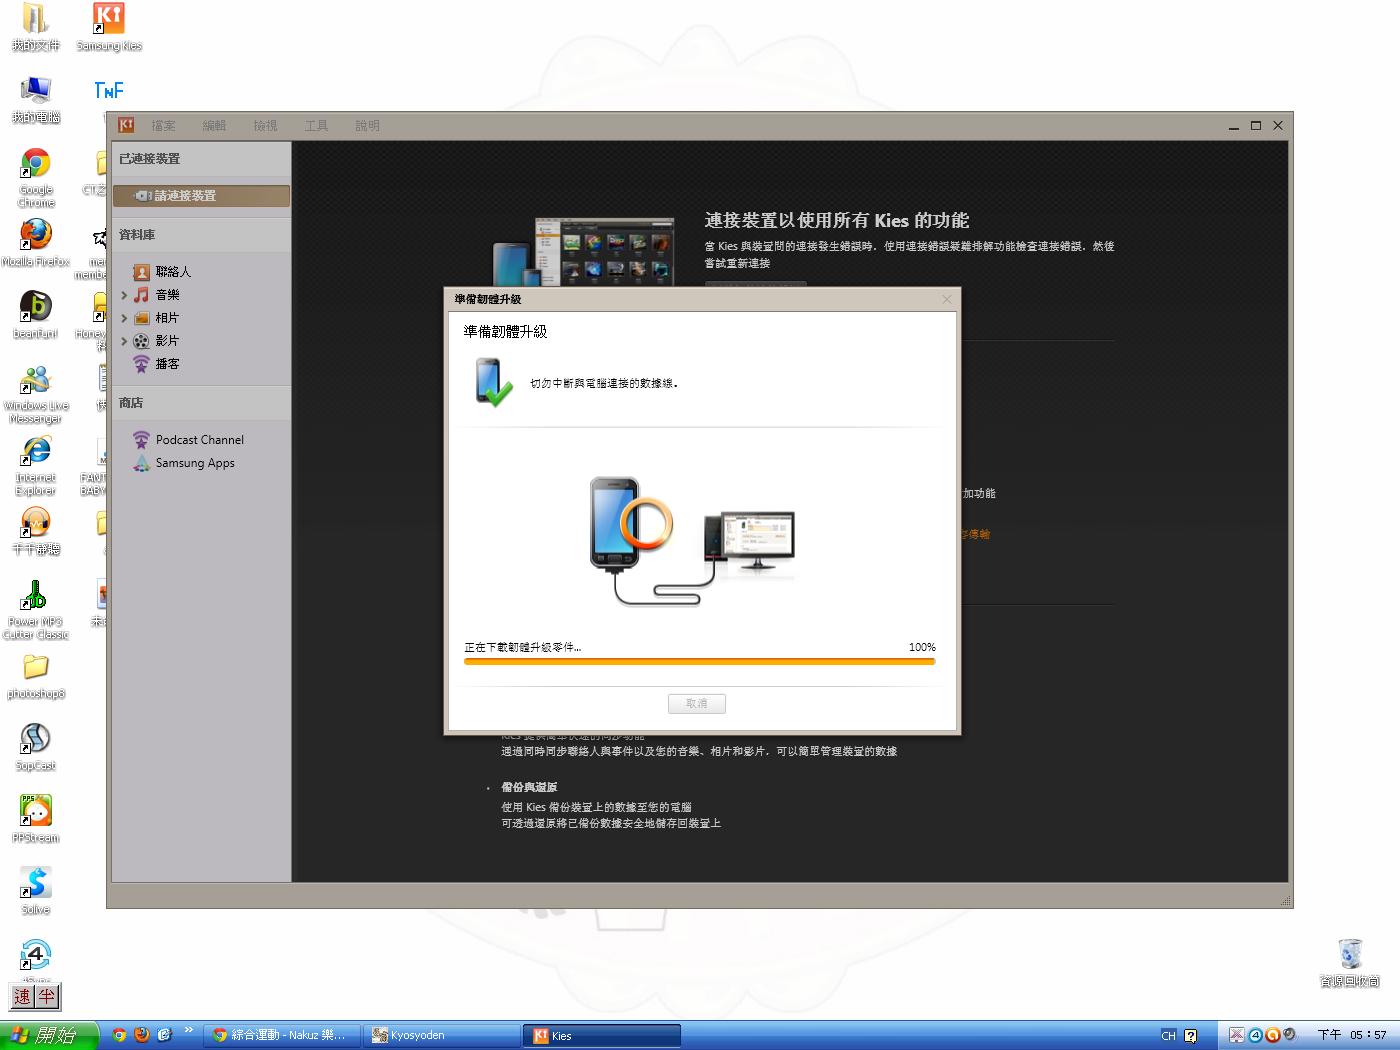Open Windows Live Messenger desktop icon
Screen dimensions: 1400x1050
coord(36,394)
